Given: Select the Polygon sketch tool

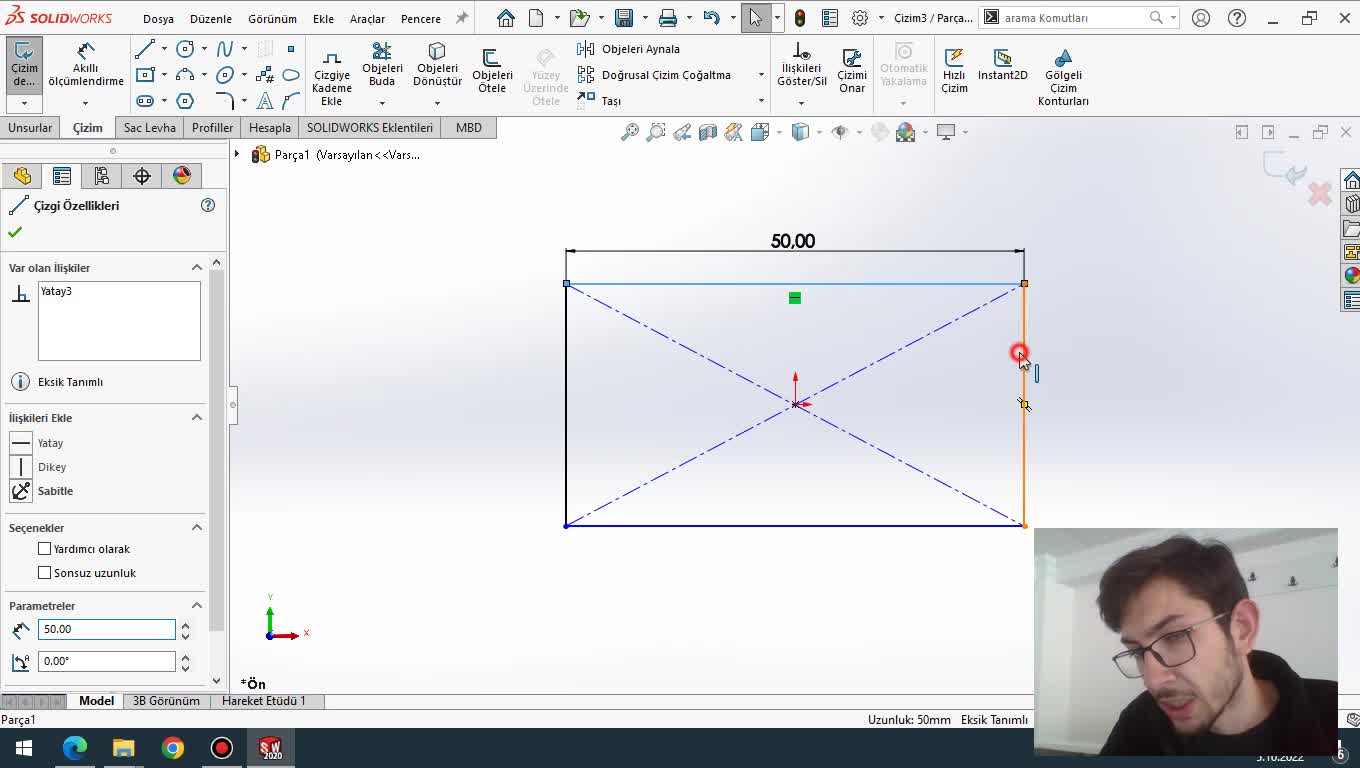Looking at the screenshot, I should click(185, 101).
